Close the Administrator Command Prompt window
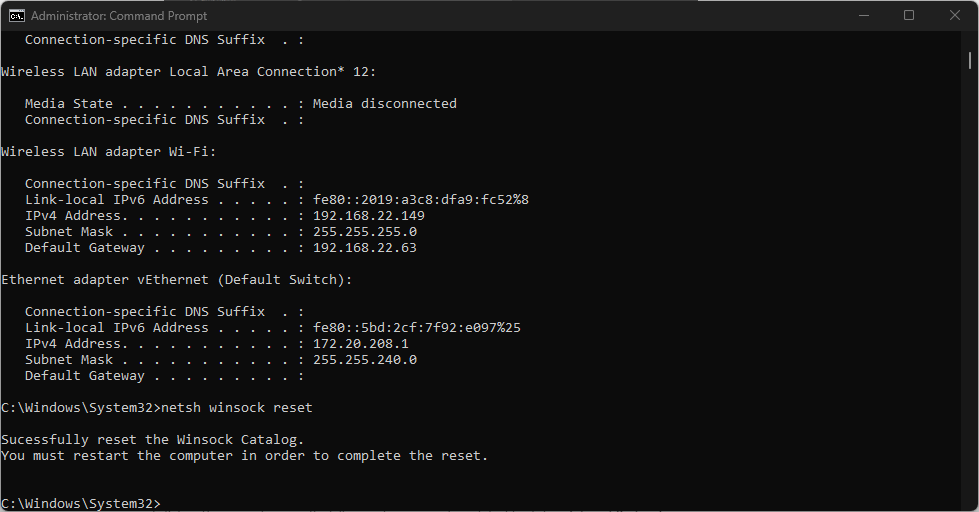The width and height of the screenshot is (979, 512). click(955, 15)
